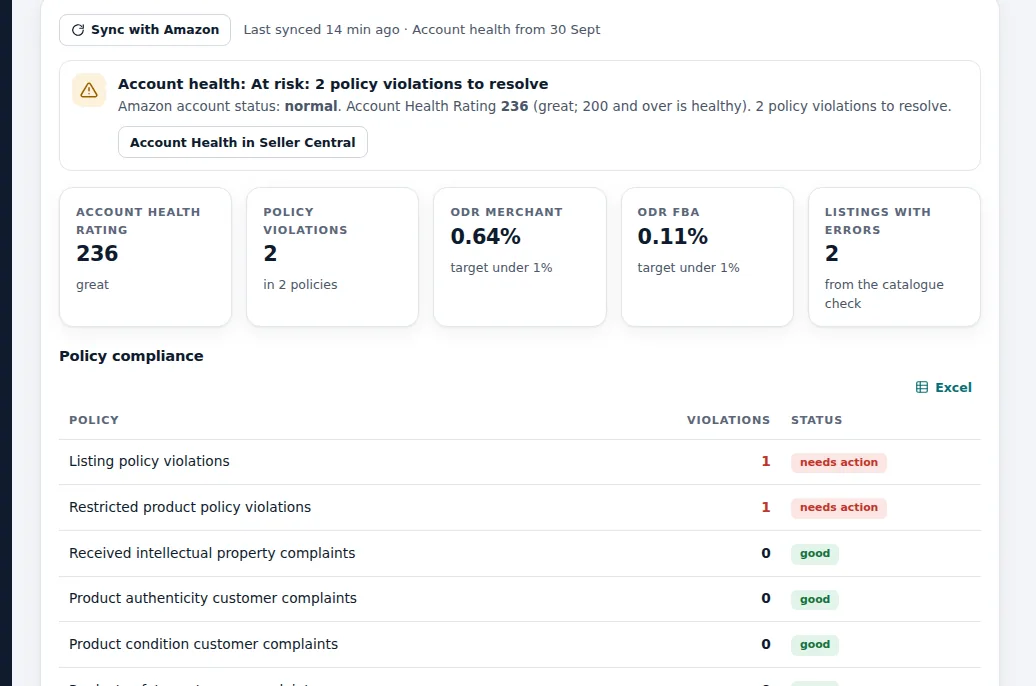Click Received intellectual property complaints label
This screenshot has width=1036, height=686.
tap(212, 553)
